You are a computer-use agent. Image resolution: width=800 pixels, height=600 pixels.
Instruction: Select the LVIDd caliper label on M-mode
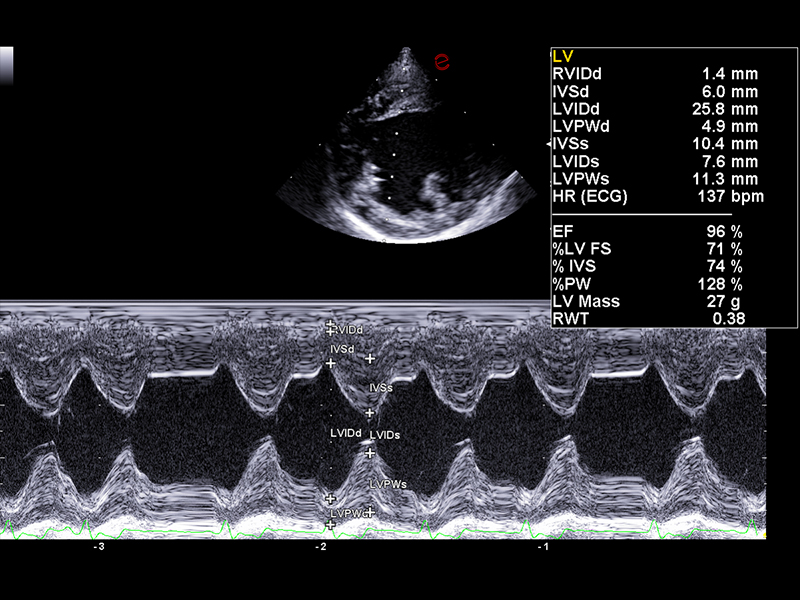[346, 433]
